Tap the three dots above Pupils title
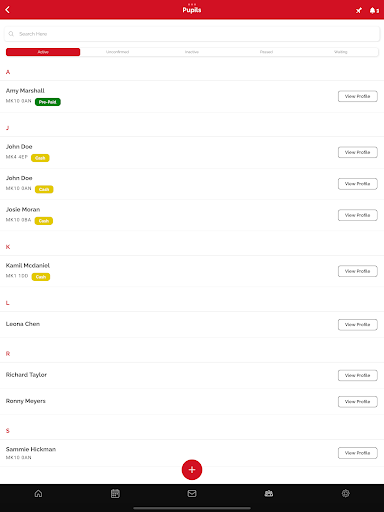Screen dimensions: 384x512 tap(192, 4)
